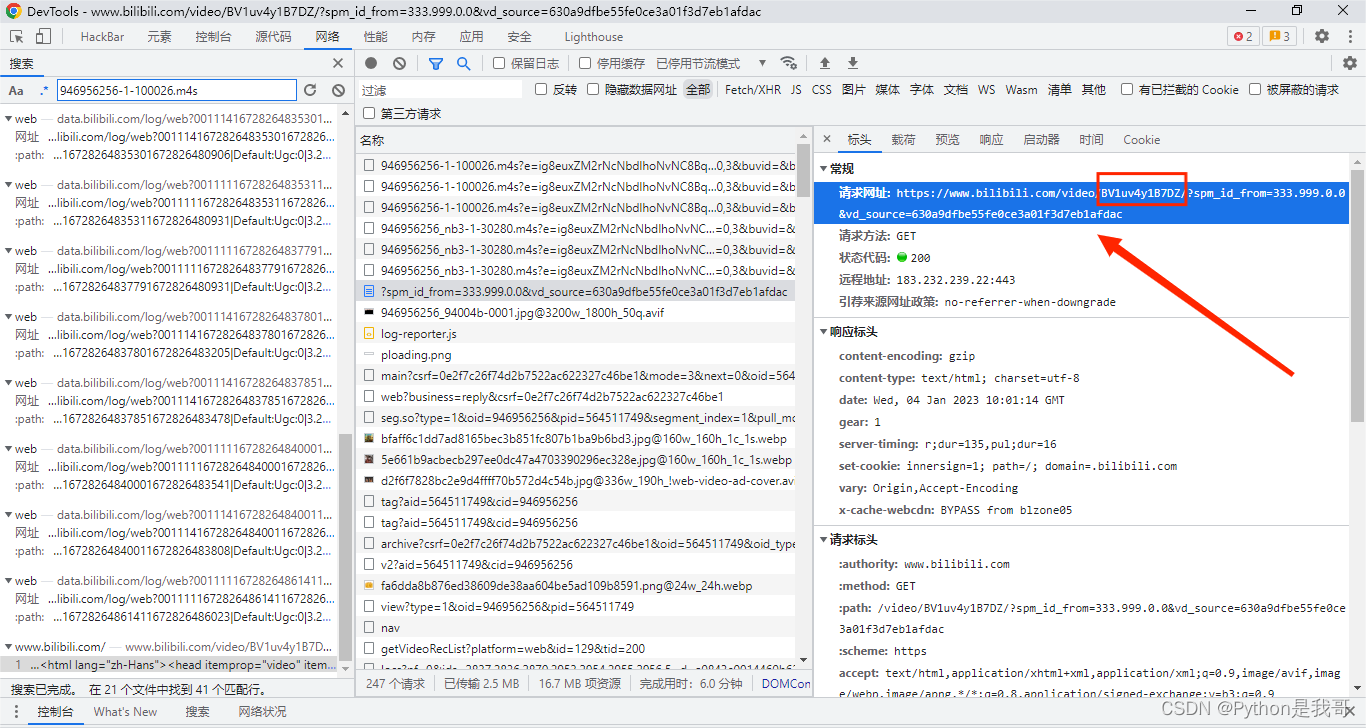Collapse web result ending 4835301 in search
This screenshot has width=1366, height=728.
coord(9,119)
